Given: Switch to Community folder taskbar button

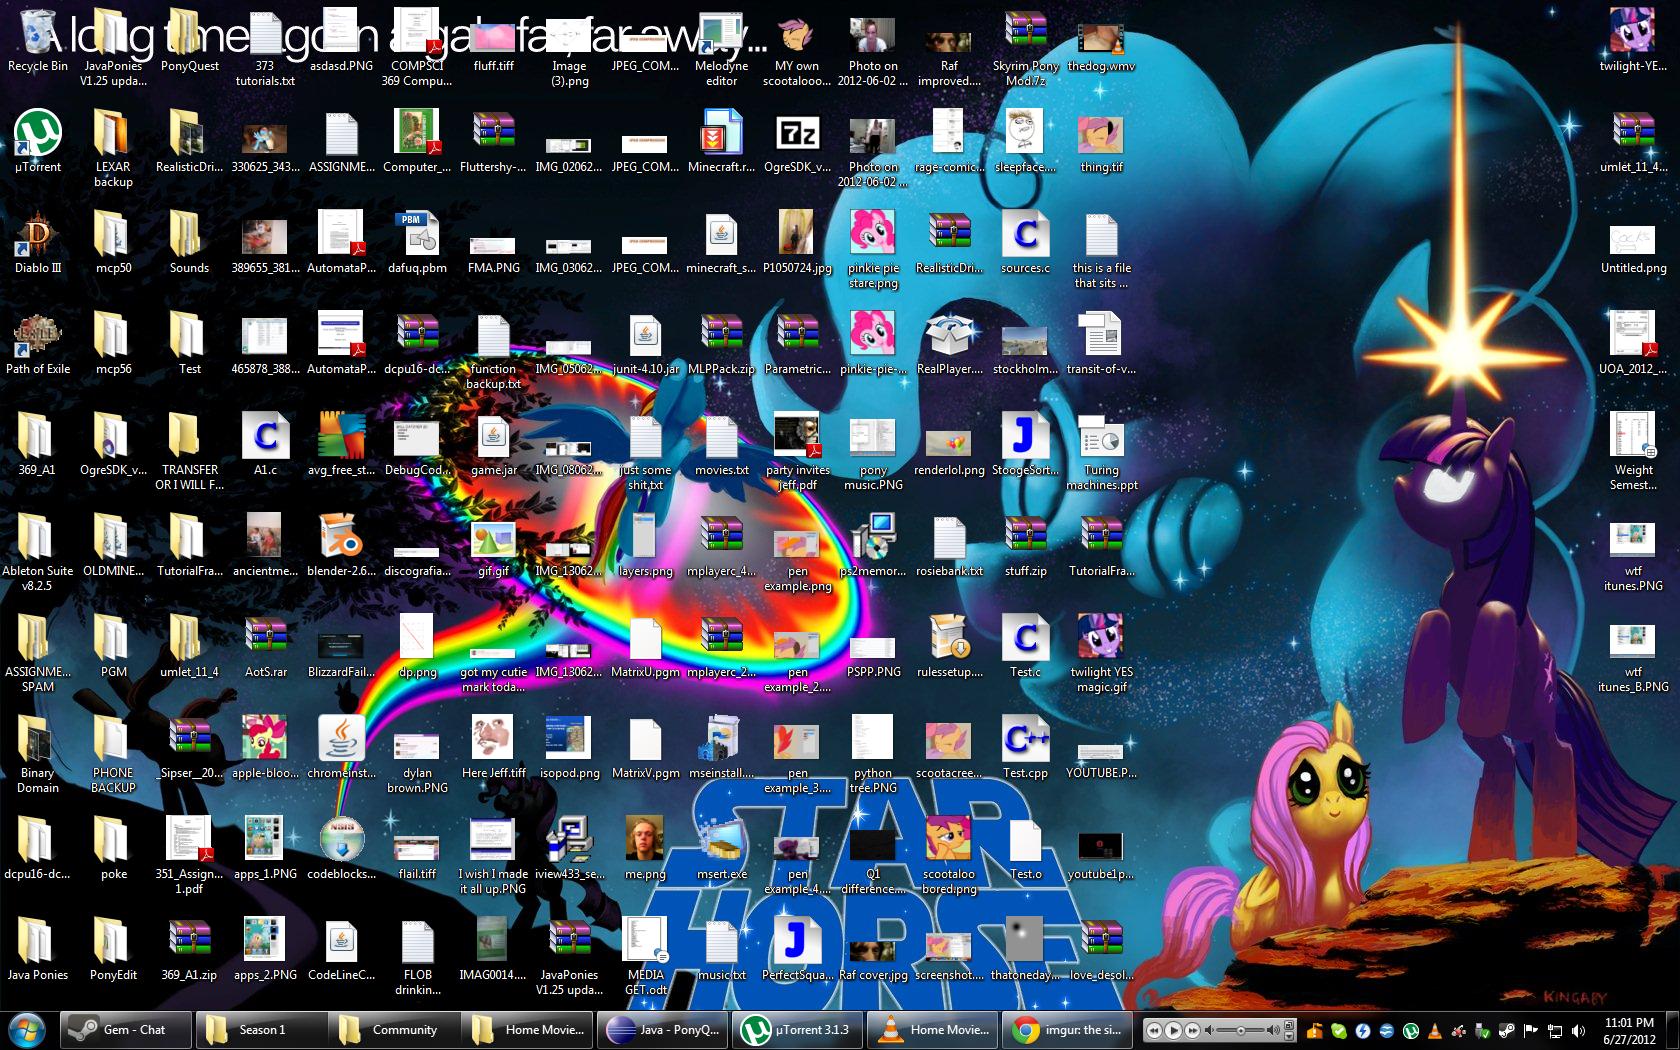Looking at the screenshot, I should pyautogui.click(x=395, y=1030).
